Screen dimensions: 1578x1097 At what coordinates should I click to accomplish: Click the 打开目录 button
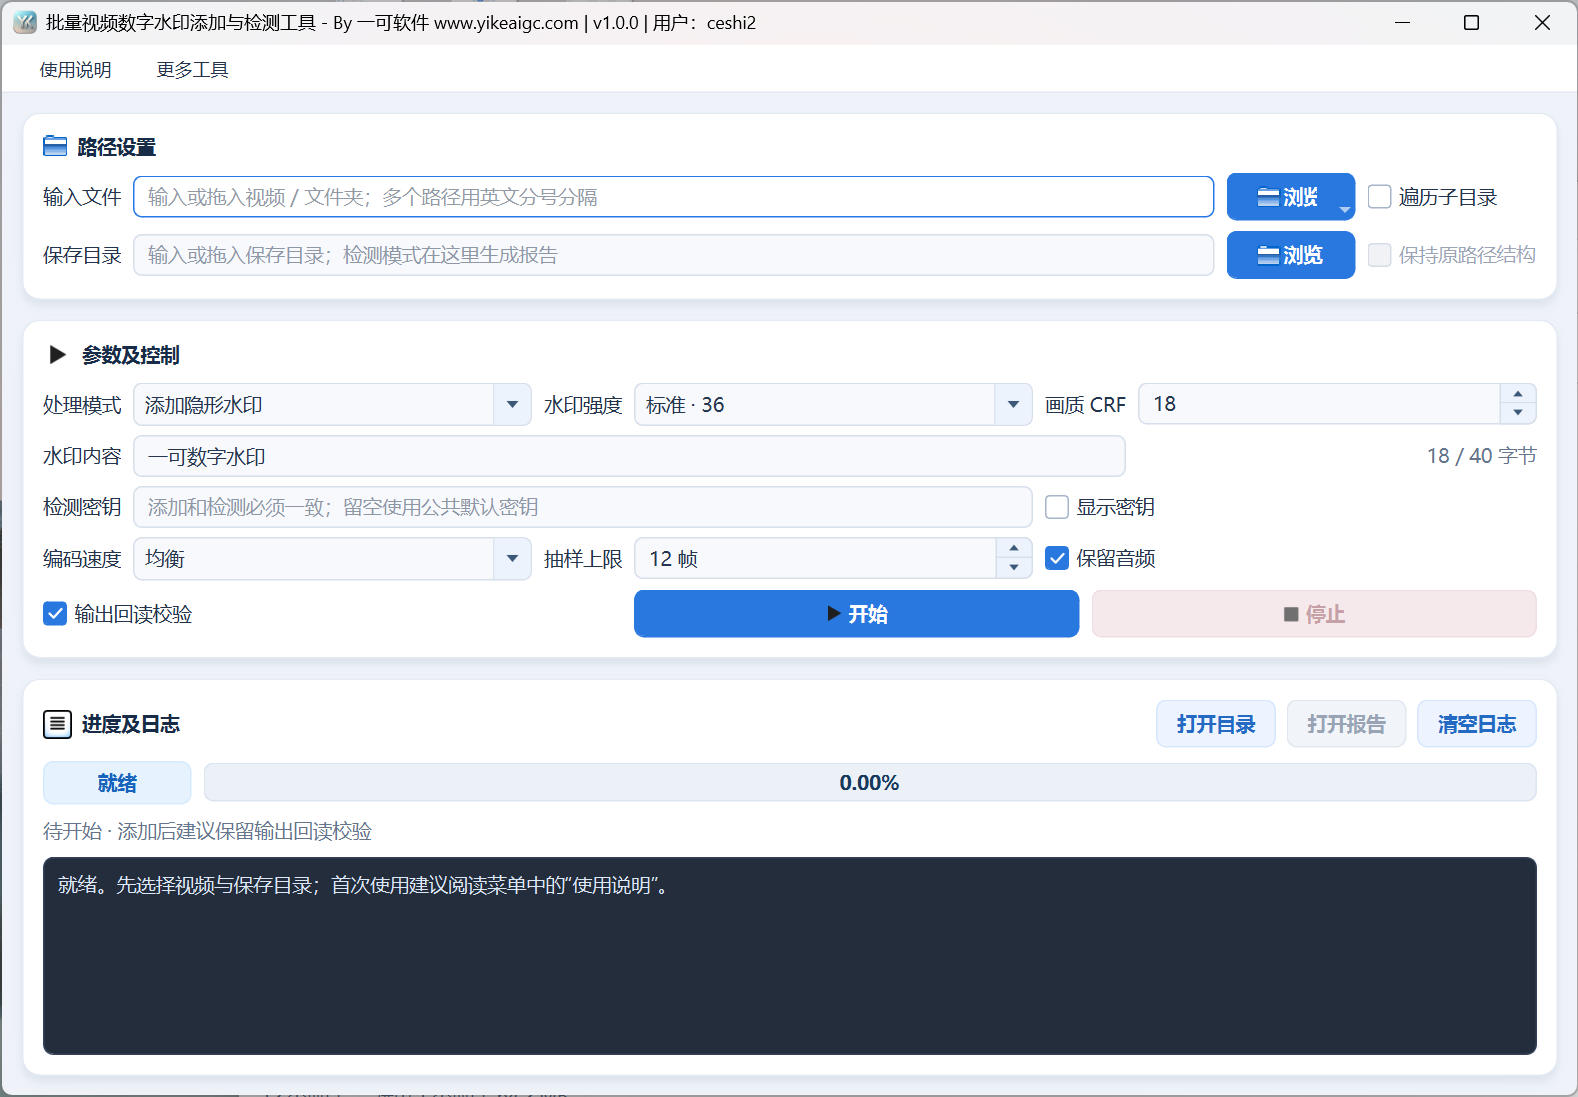tap(1216, 724)
